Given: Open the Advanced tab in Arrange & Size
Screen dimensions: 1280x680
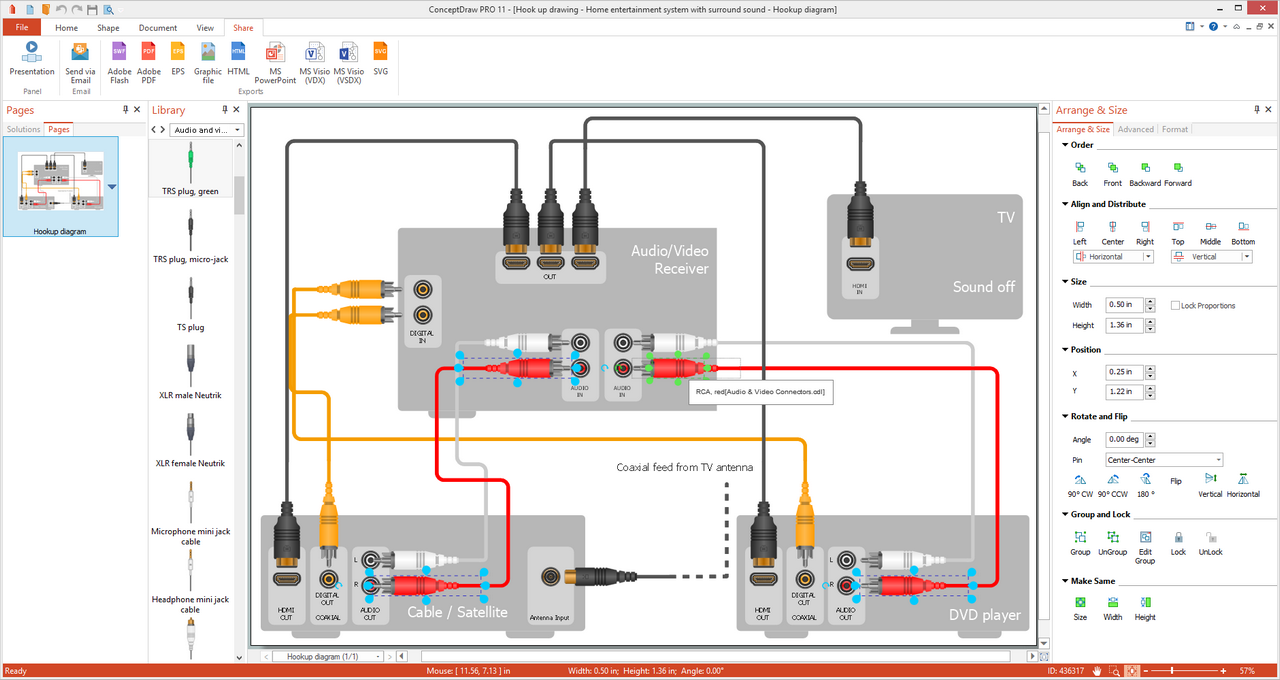Looking at the screenshot, I should [x=1135, y=129].
